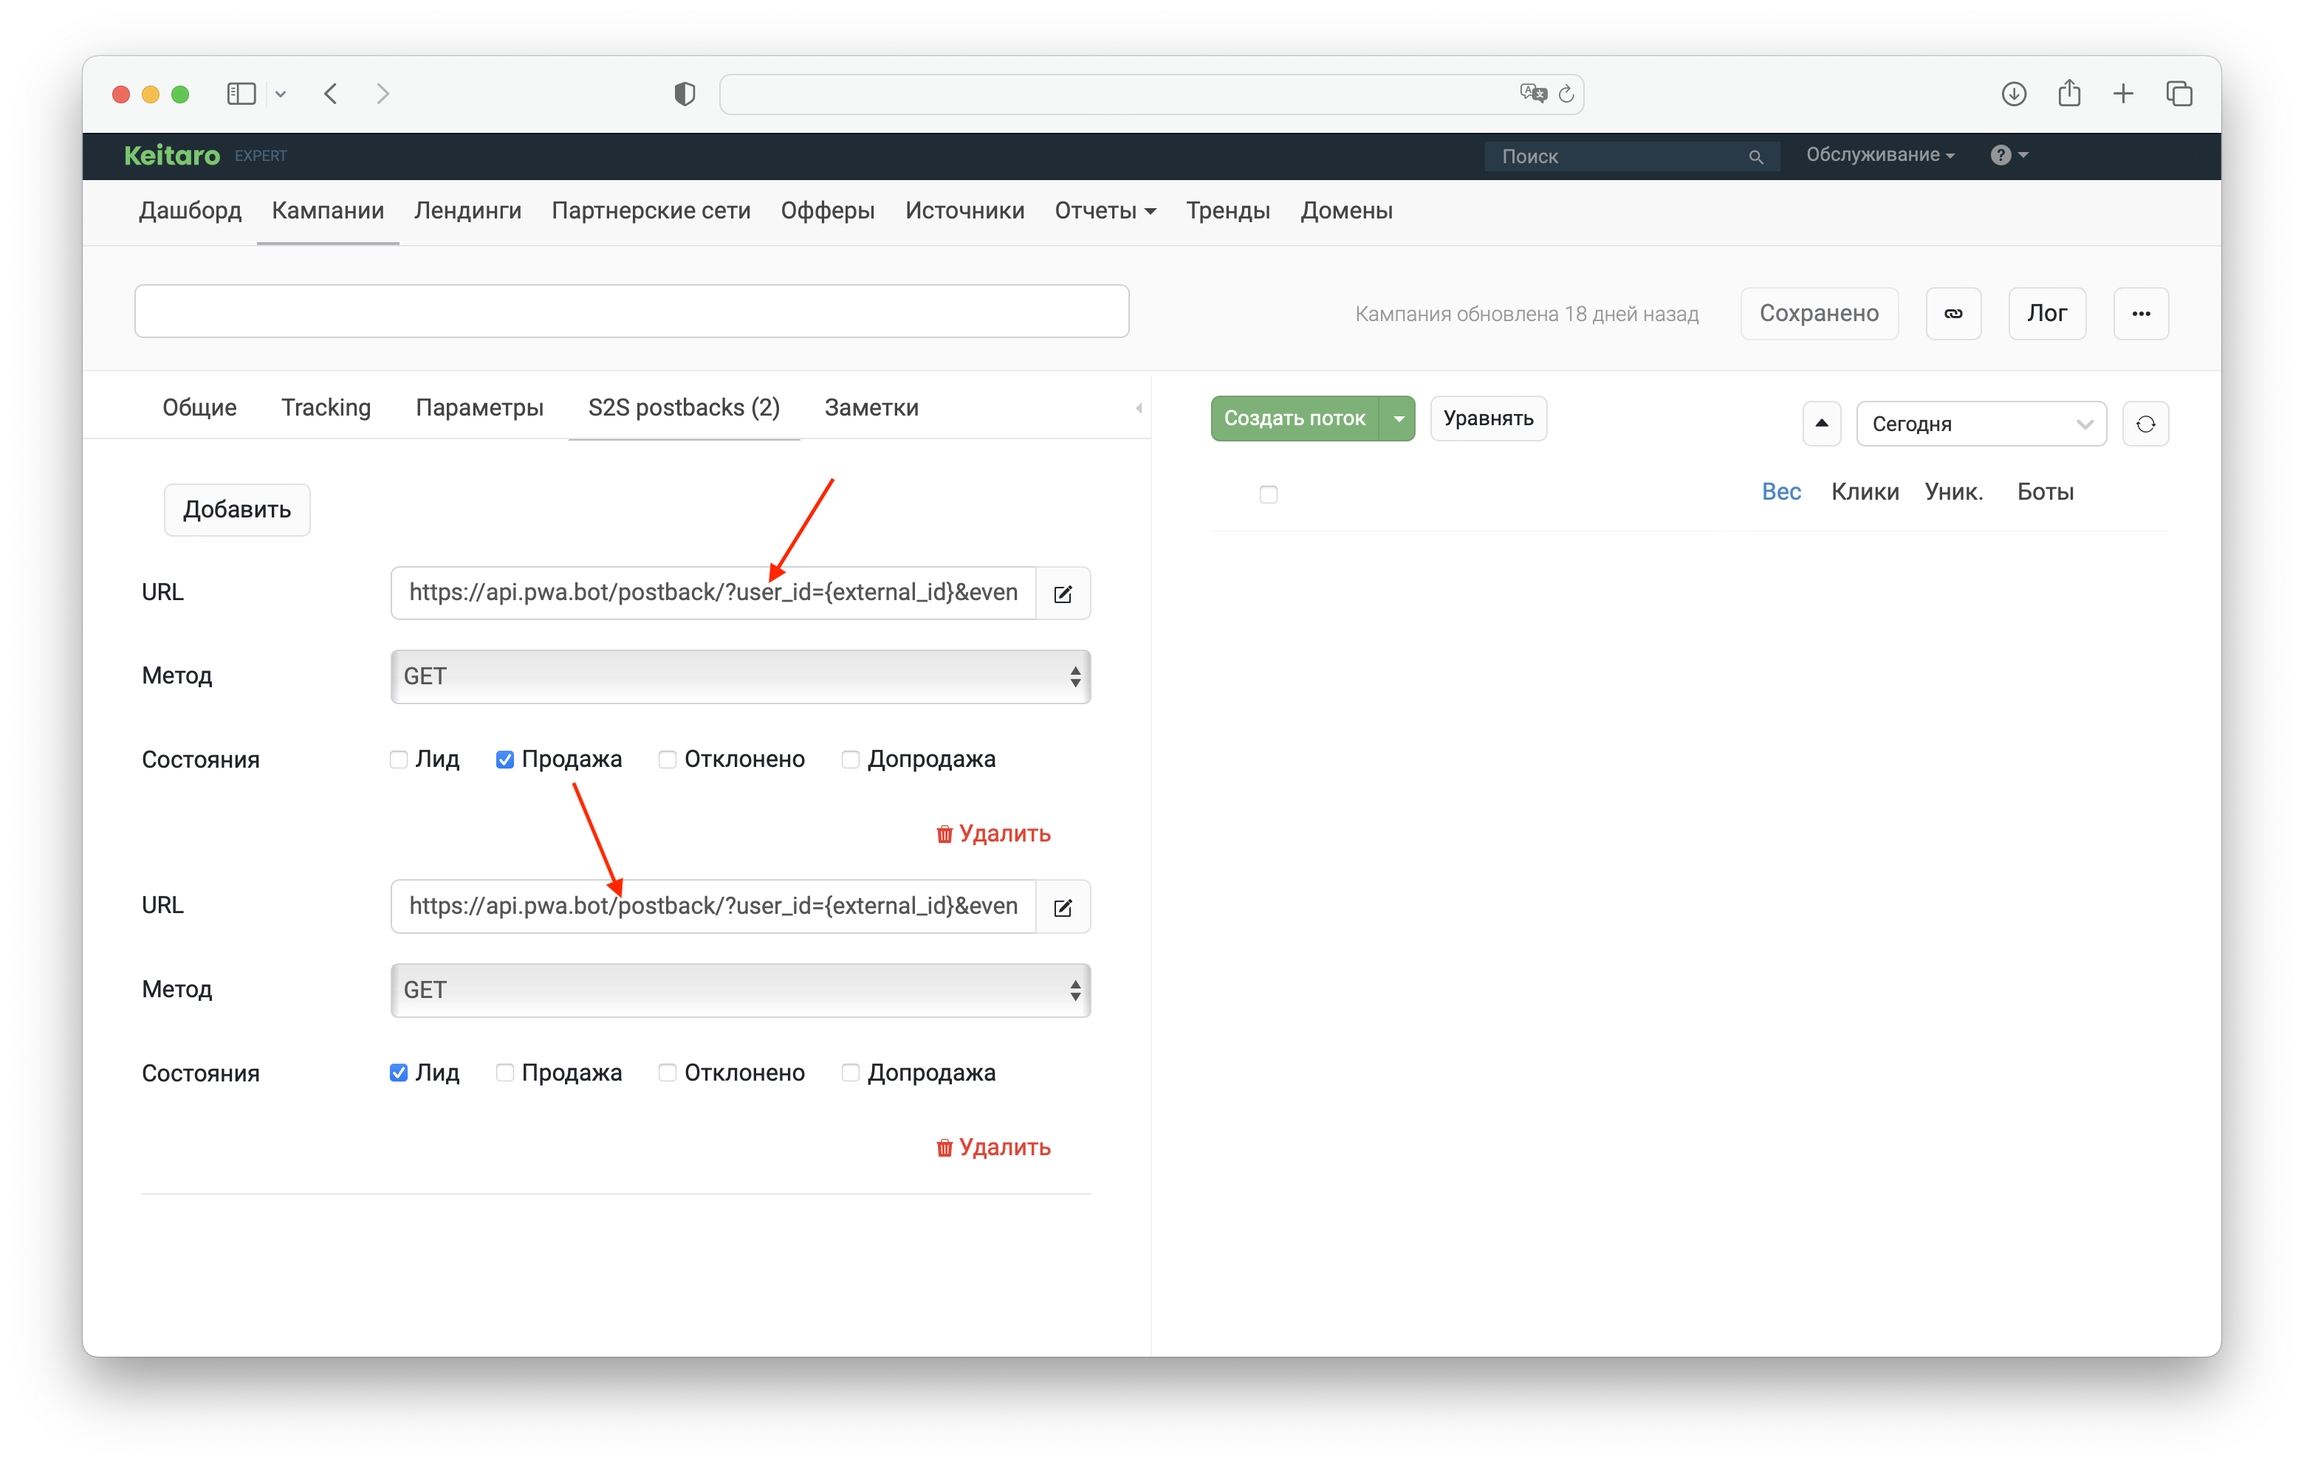The width and height of the screenshot is (2304, 1466).
Task: Enable the Лид checkbox in first postback
Action: 399,760
